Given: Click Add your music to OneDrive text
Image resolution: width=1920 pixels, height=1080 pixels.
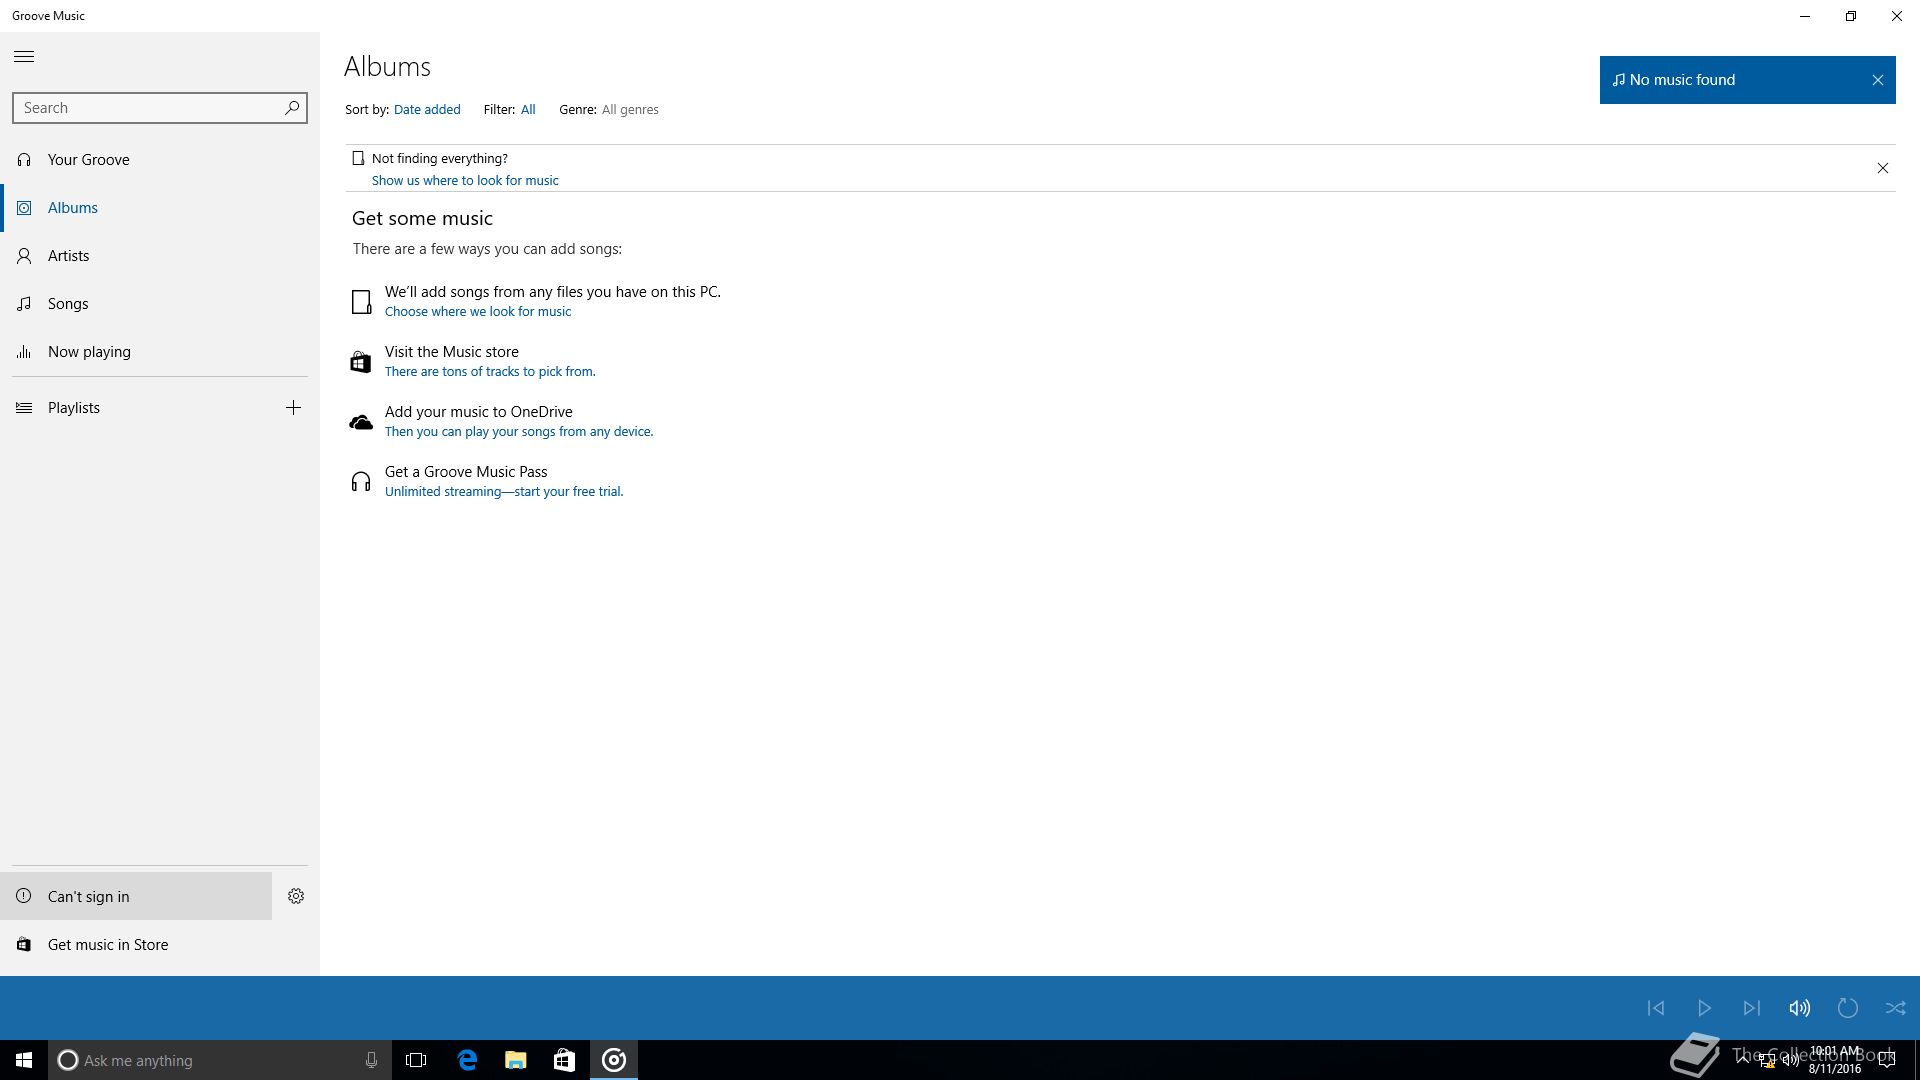Looking at the screenshot, I should 479,412.
